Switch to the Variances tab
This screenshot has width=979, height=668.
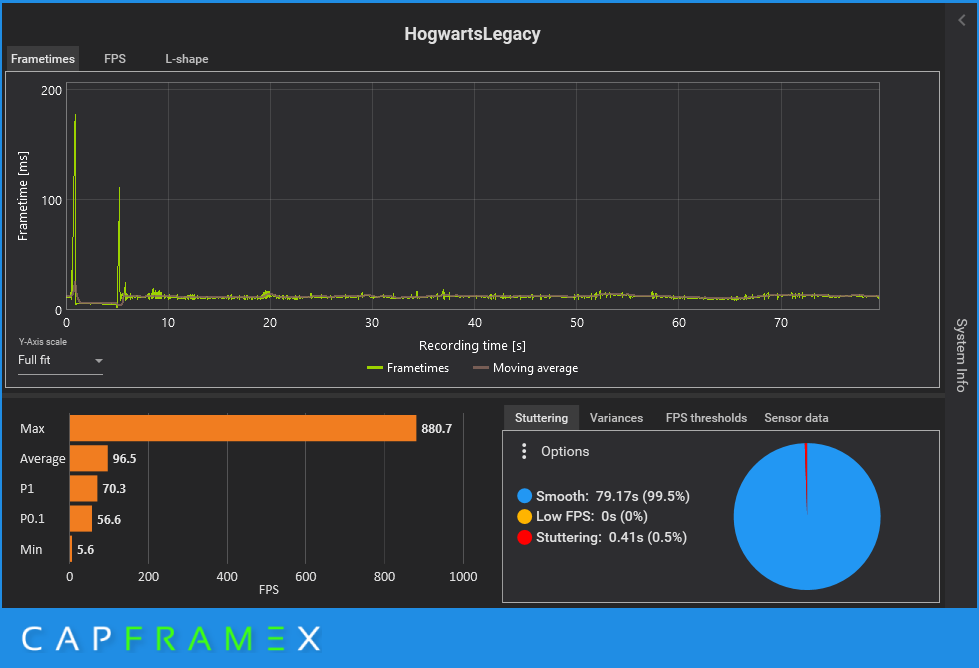pos(616,418)
